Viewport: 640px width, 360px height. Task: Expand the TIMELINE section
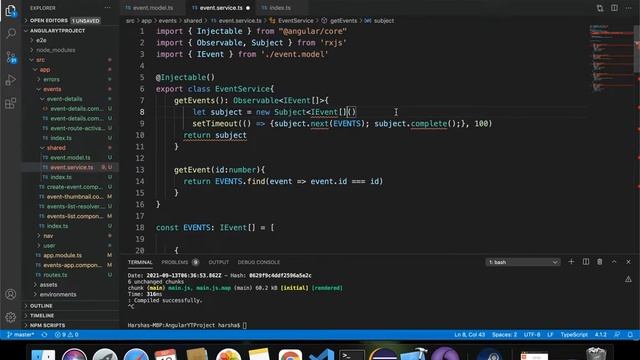click(42, 316)
